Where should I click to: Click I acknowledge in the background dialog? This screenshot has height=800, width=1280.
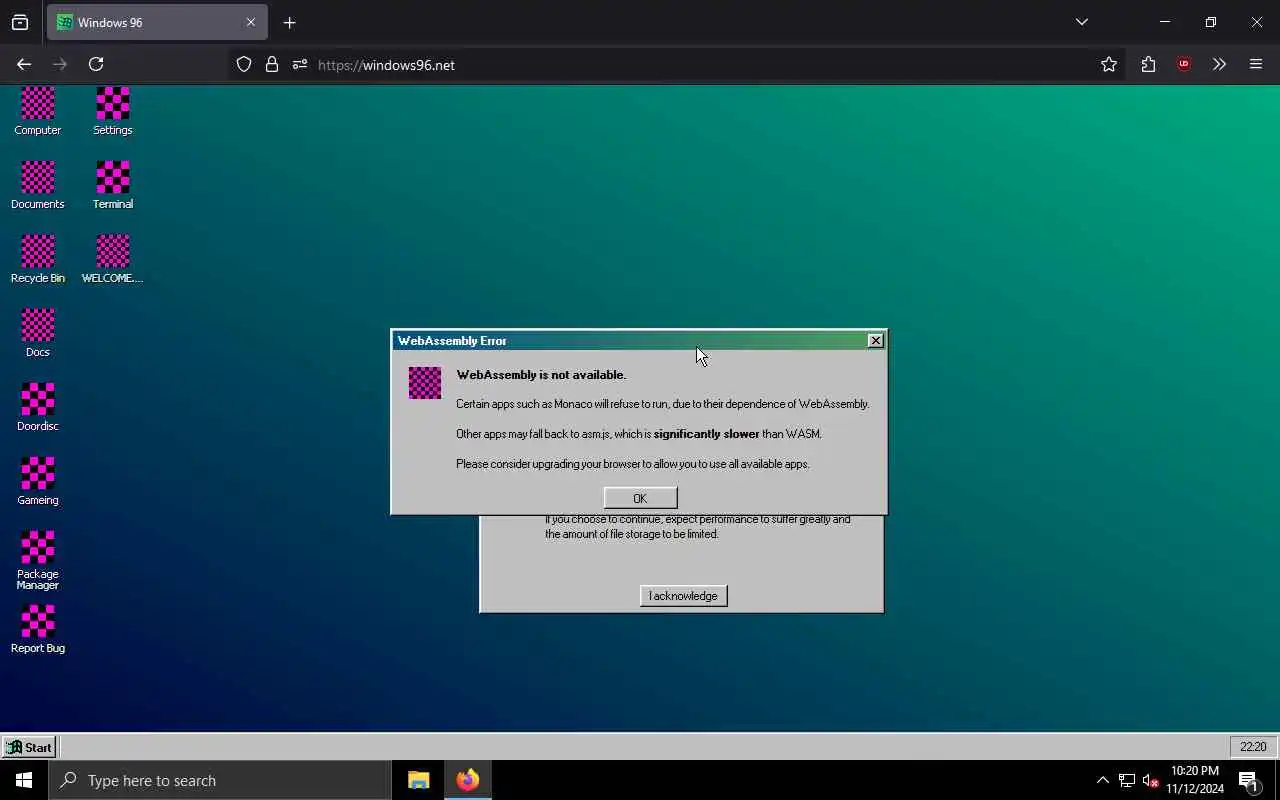click(683, 596)
